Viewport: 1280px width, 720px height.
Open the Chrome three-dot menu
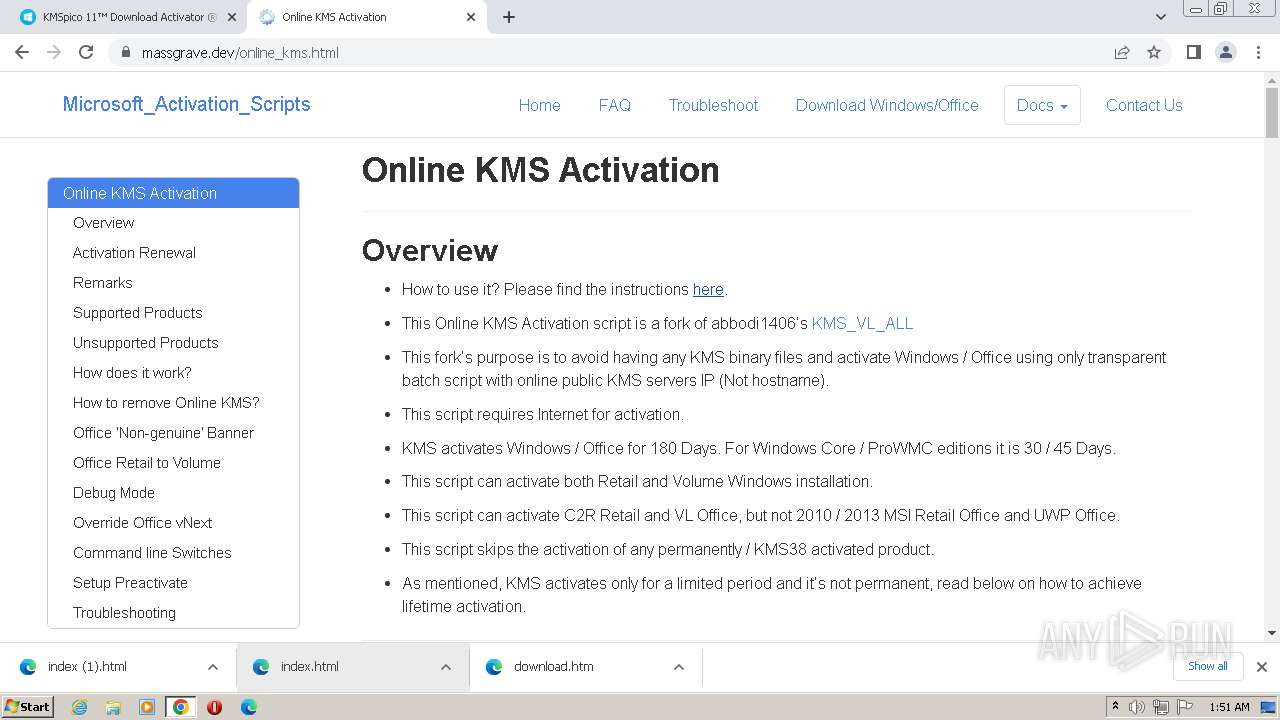1259,52
